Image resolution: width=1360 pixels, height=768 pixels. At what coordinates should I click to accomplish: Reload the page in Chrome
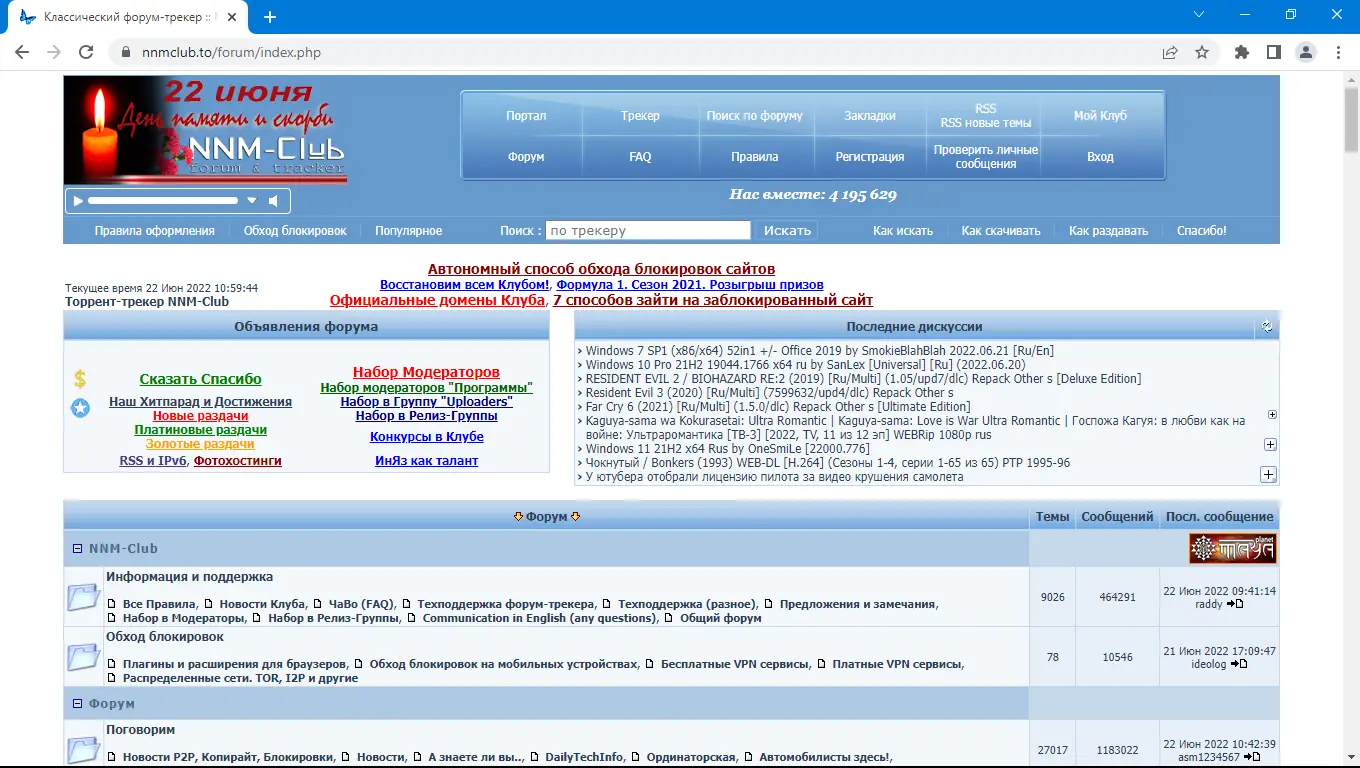(86, 52)
